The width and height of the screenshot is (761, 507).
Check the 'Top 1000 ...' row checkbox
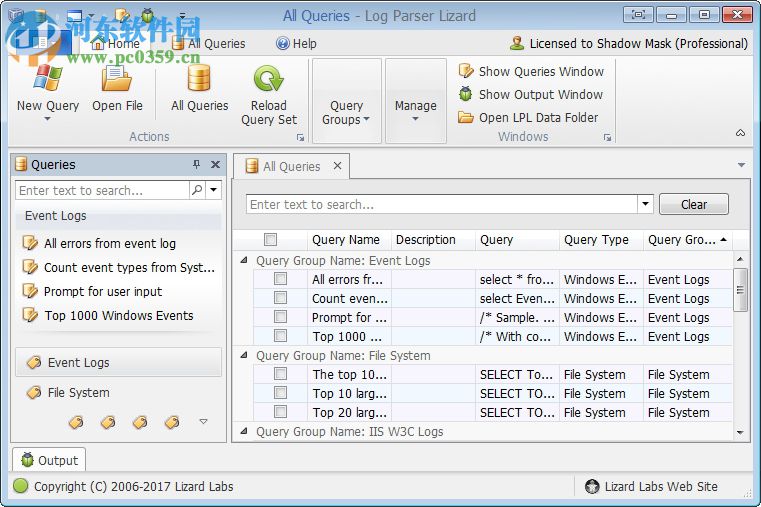[x=281, y=335]
